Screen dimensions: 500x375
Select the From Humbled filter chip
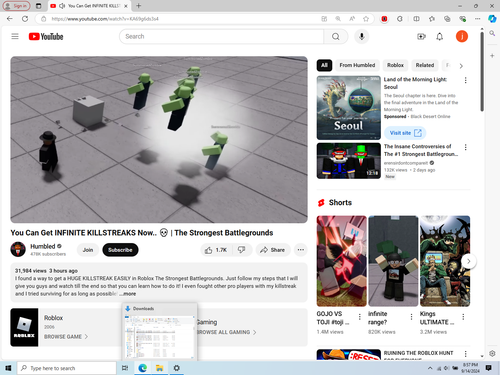[x=357, y=65]
